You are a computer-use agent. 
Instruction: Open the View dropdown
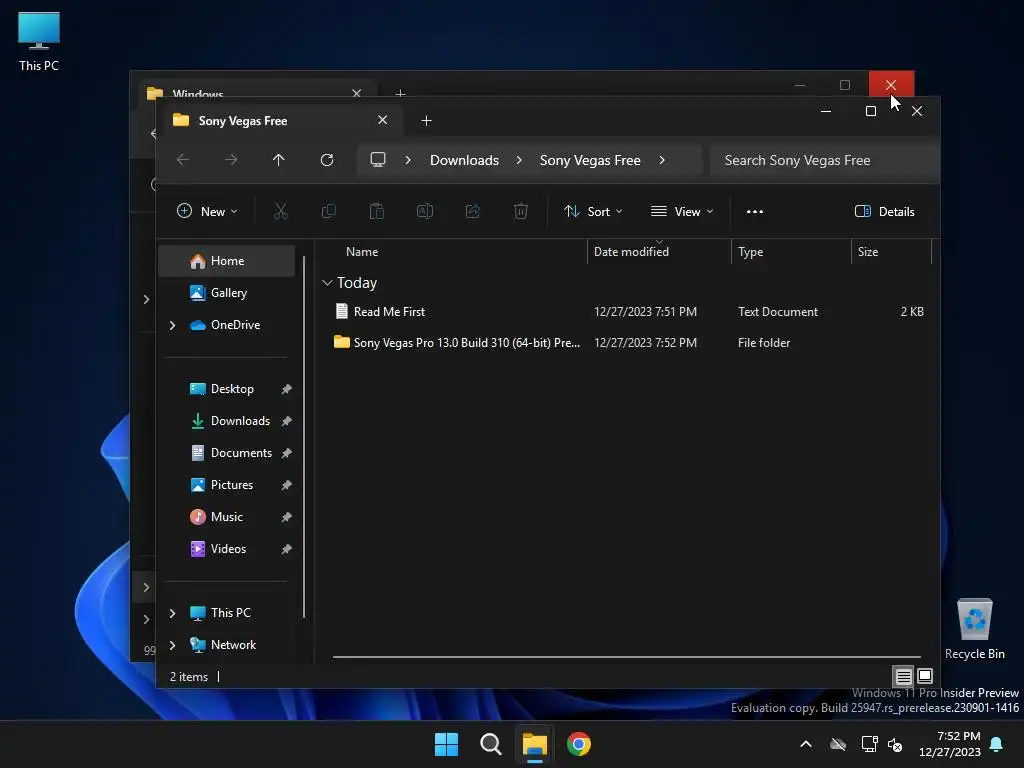pos(682,212)
